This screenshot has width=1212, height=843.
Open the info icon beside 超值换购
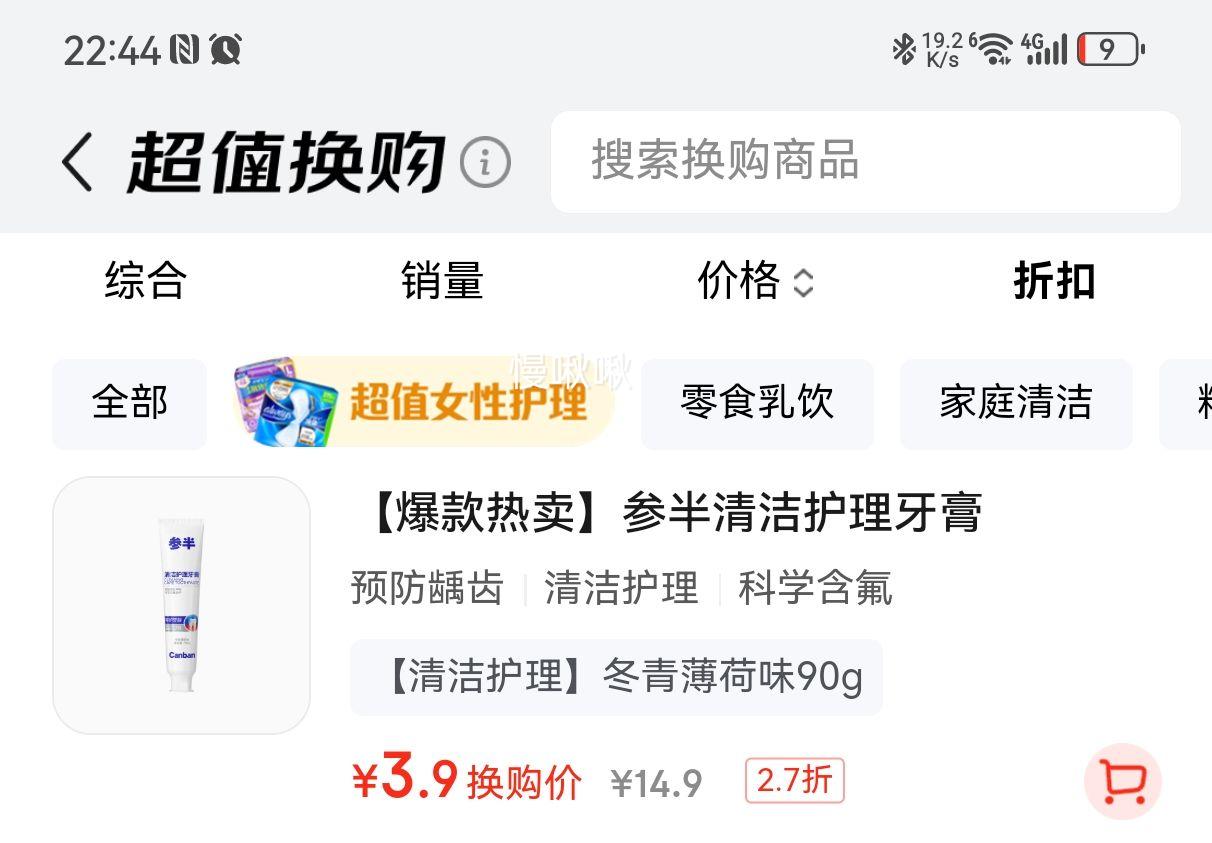(x=485, y=162)
